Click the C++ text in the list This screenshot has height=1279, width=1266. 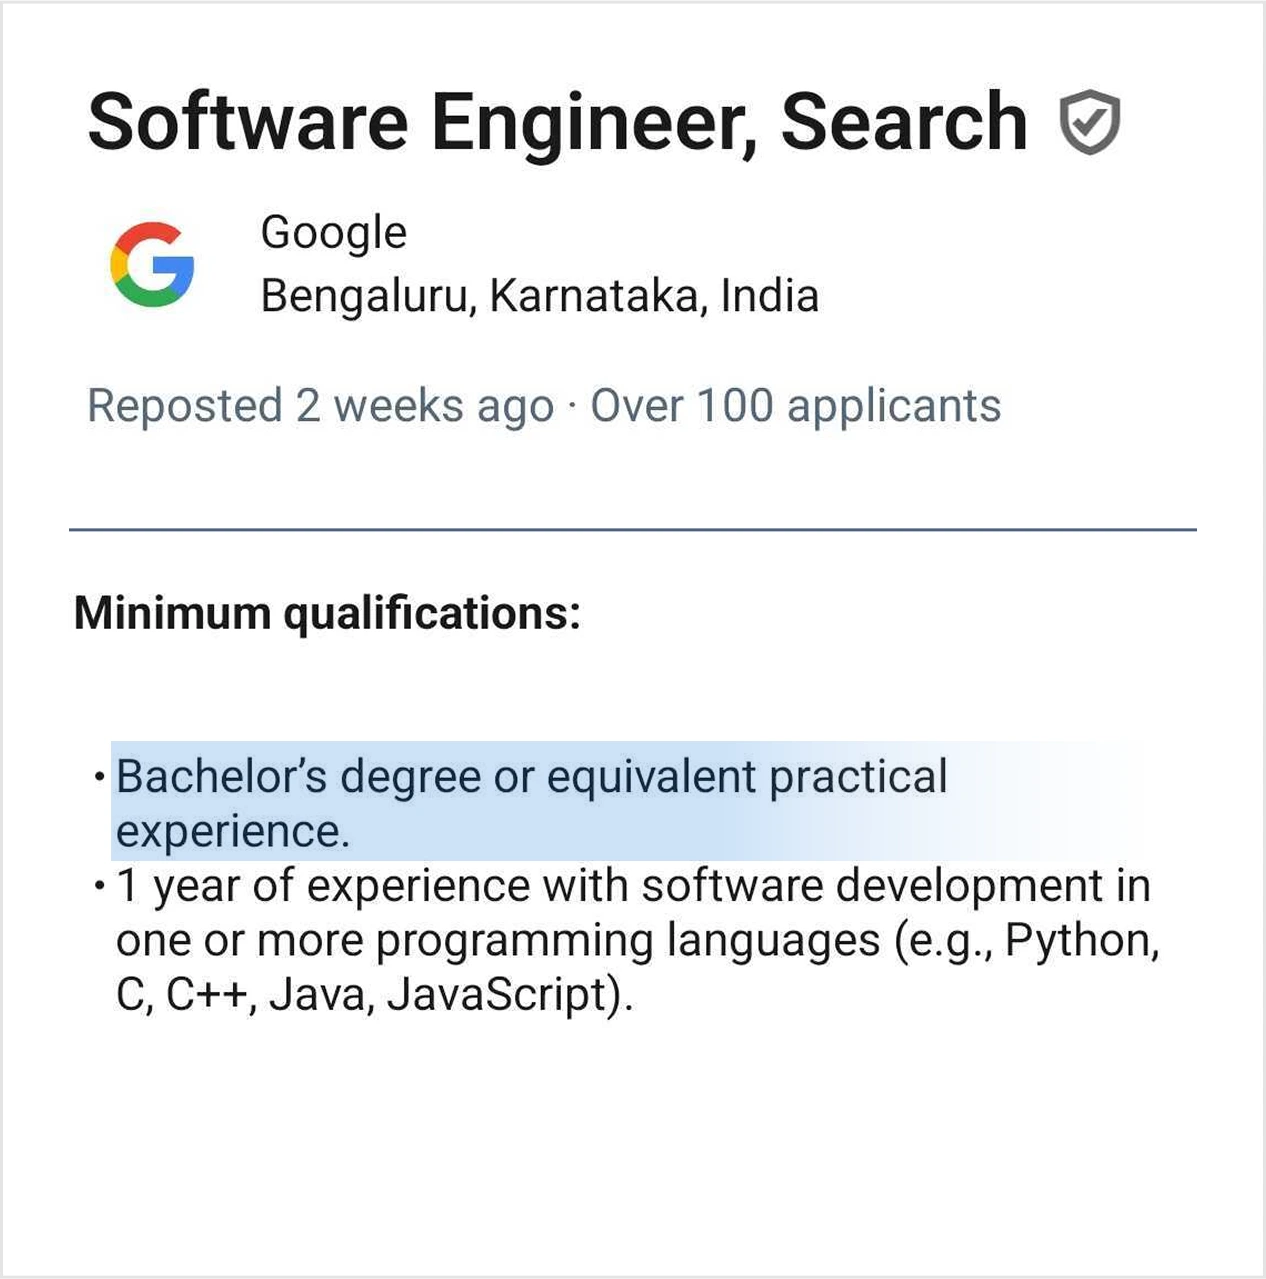206,995
